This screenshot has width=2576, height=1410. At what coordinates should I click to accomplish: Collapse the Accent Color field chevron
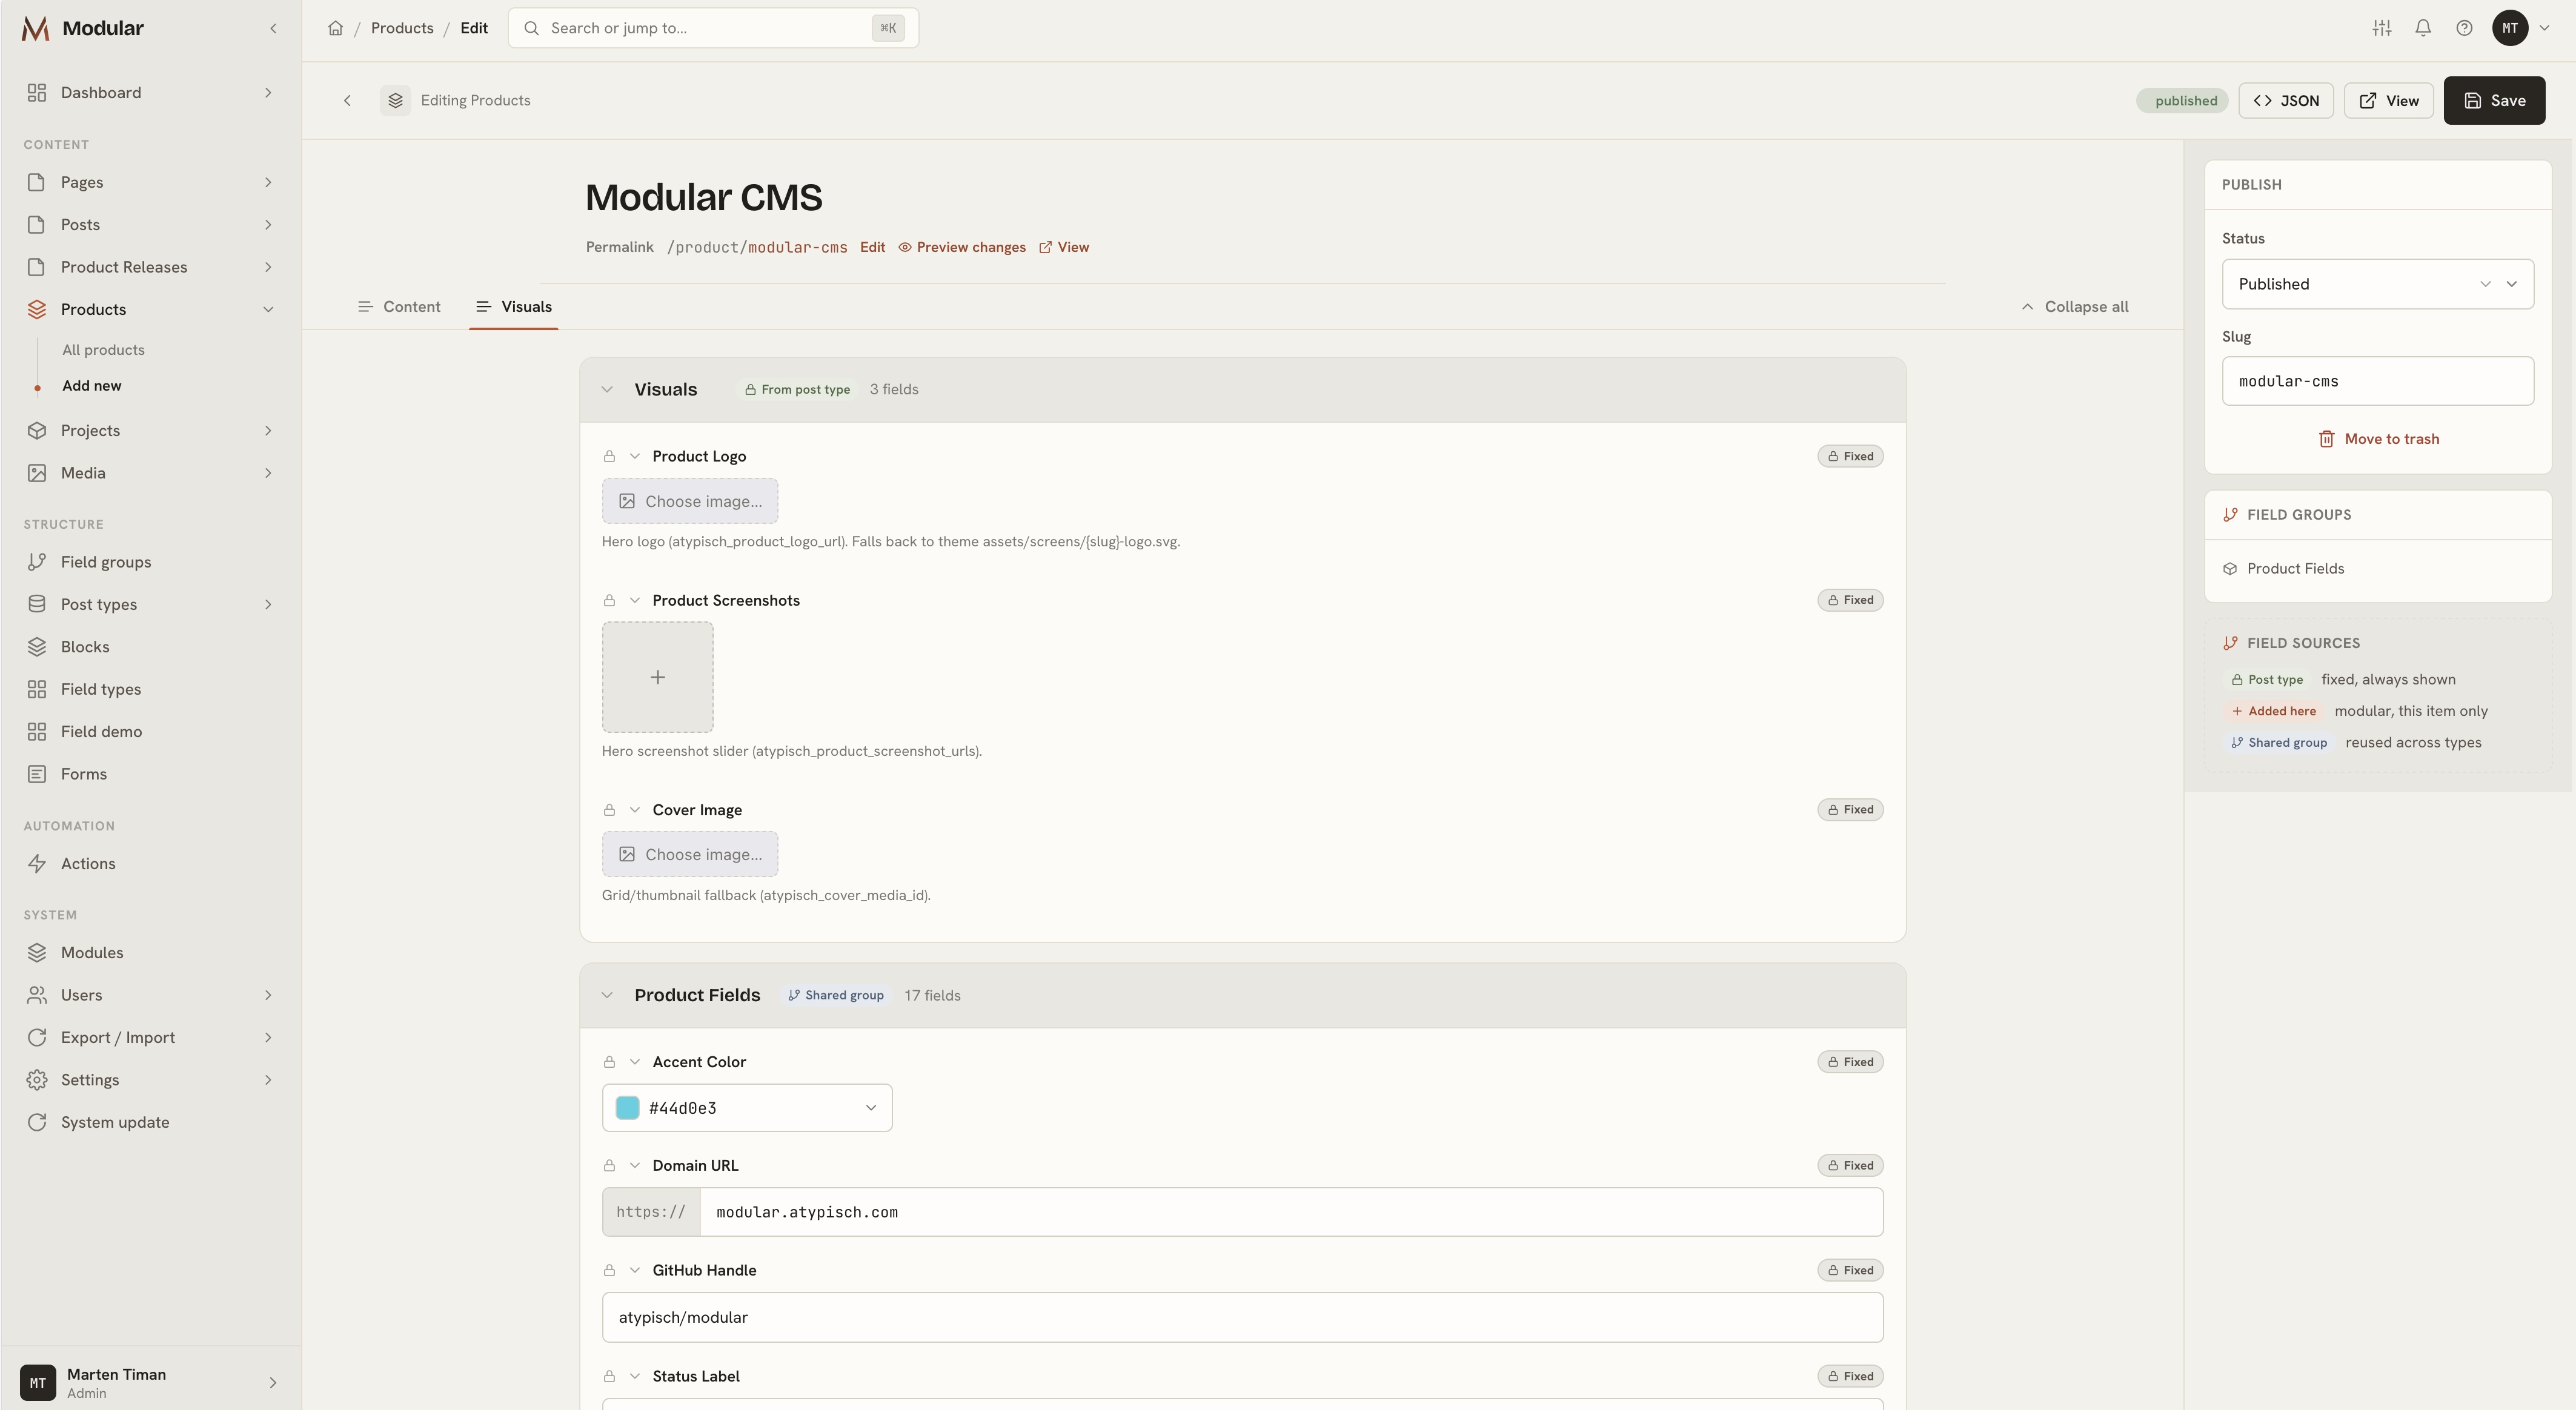click(x=634, y=1062)
